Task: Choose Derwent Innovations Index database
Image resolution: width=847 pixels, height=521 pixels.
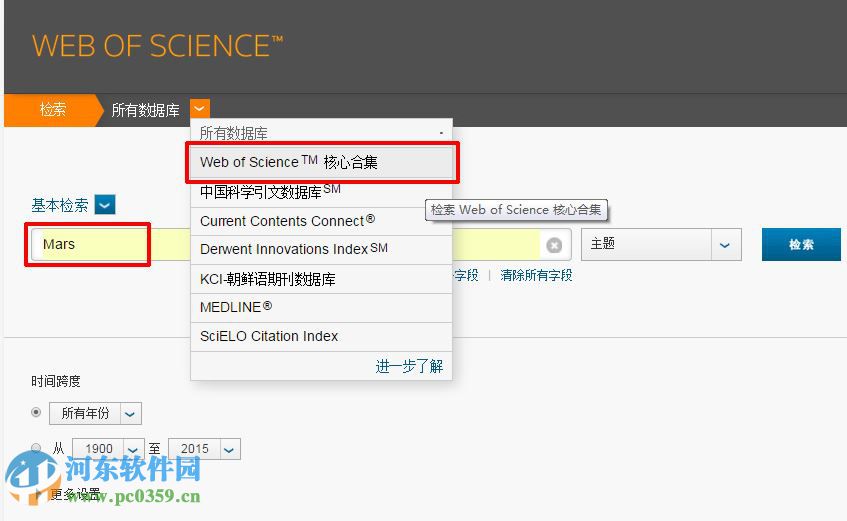Action: 321,249
